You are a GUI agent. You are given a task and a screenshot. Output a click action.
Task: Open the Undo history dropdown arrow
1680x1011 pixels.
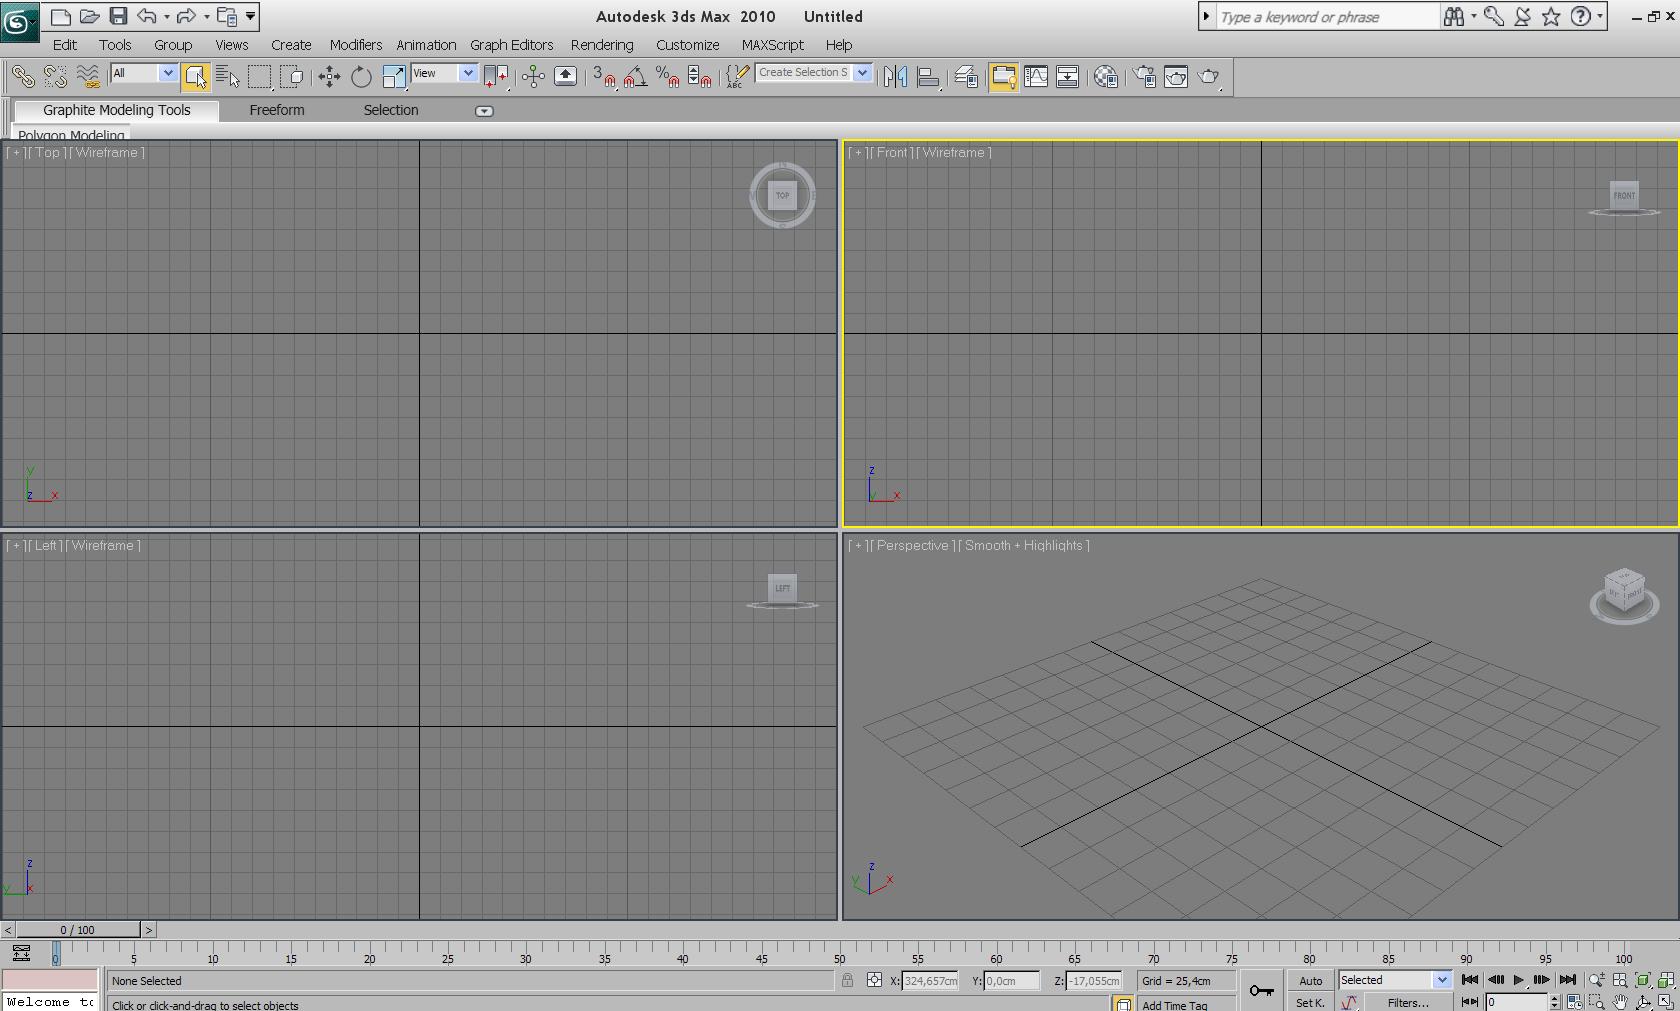tap(166, 16)
